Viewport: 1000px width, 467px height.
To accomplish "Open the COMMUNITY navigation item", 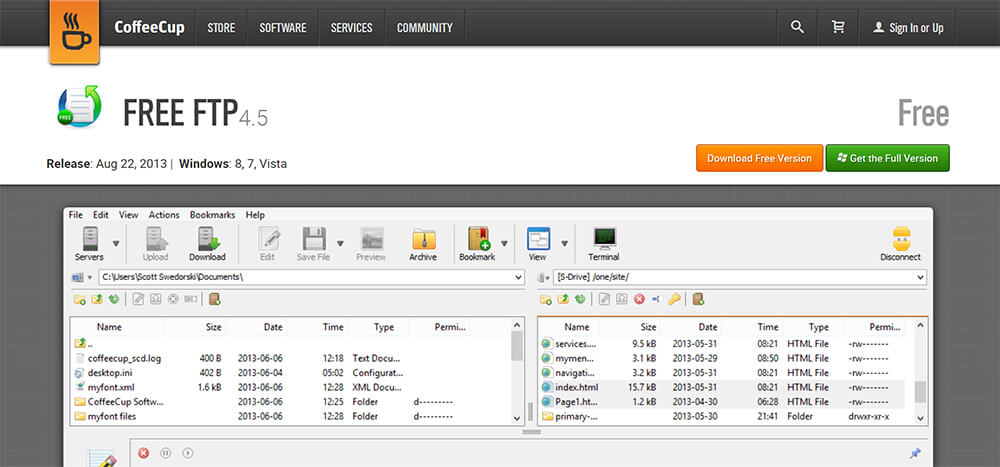I will [425, 28].
